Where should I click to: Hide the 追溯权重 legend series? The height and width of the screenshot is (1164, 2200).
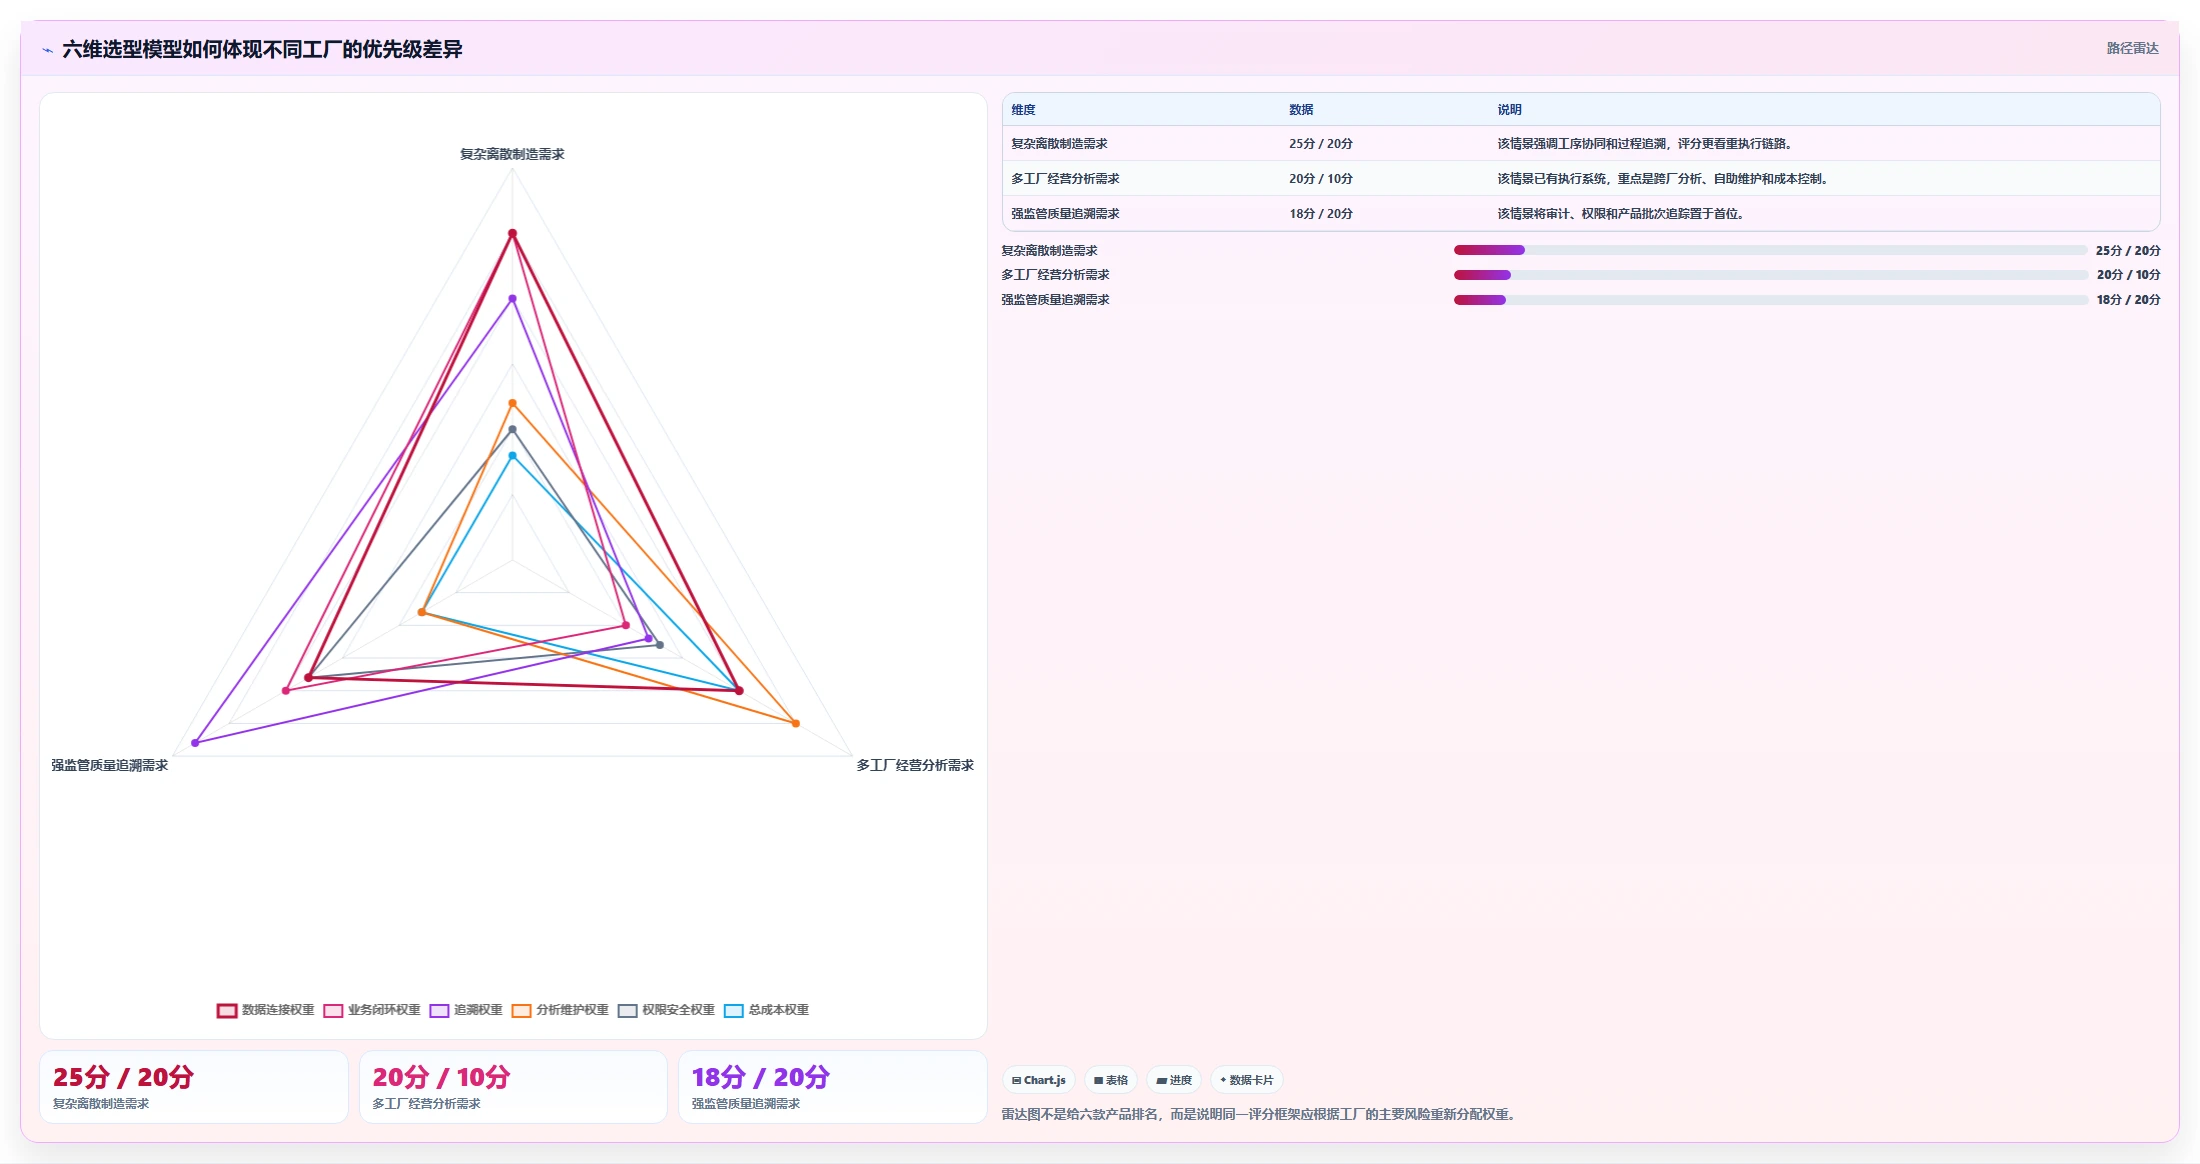(466, 1010)
